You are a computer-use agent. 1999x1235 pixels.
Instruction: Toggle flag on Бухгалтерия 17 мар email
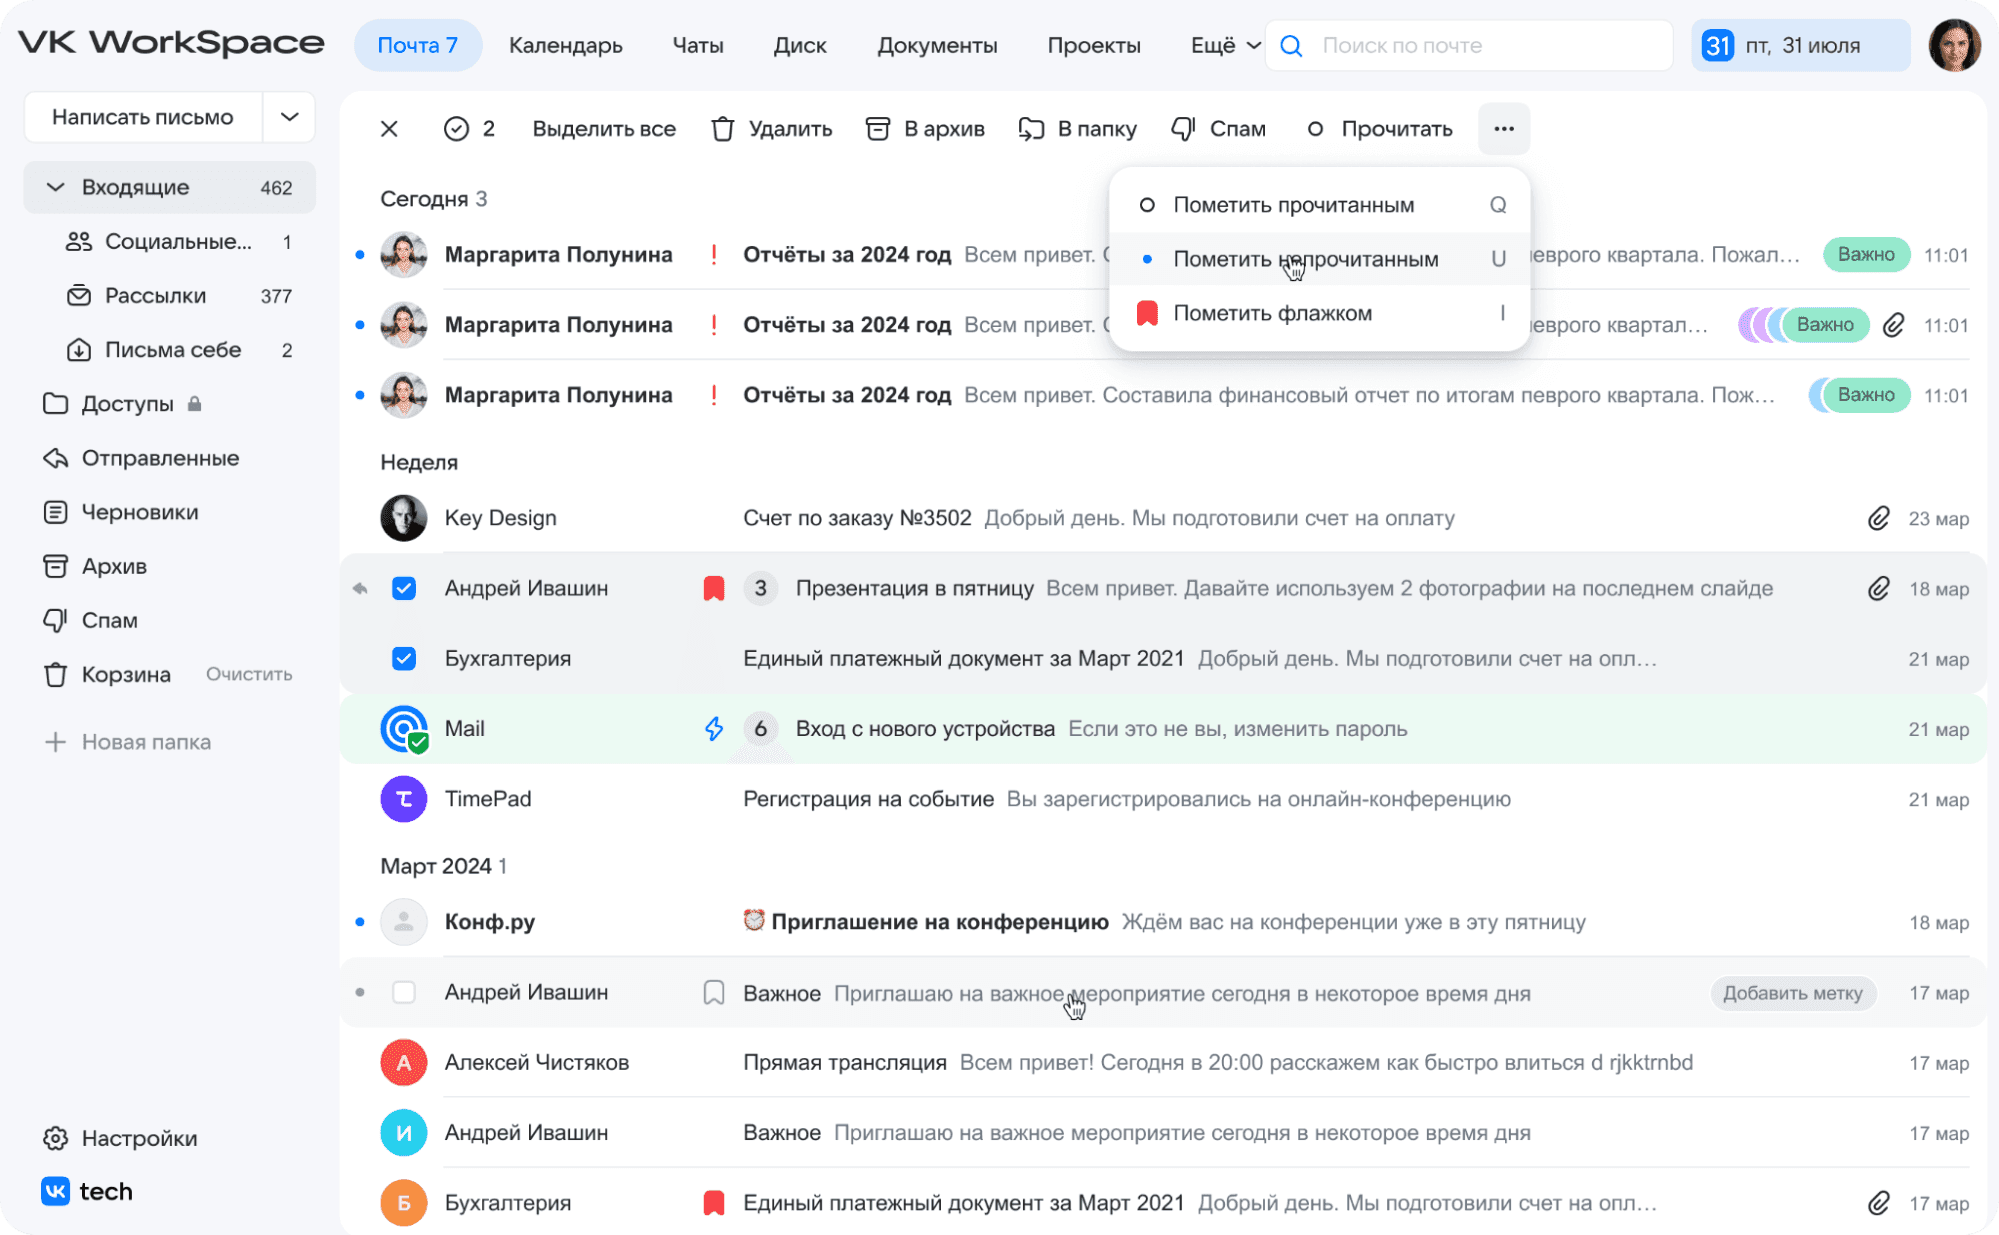(713, 1202)
